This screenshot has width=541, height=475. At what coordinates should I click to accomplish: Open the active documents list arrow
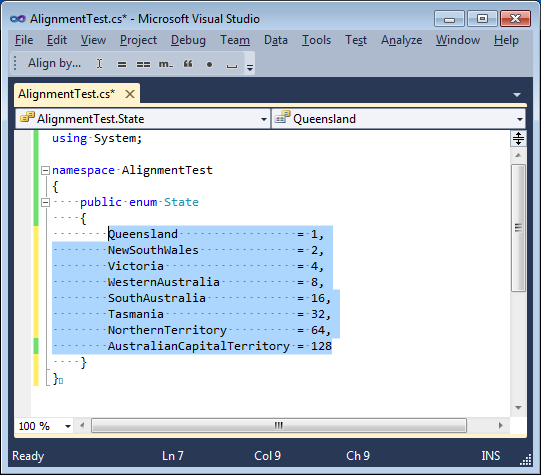tap(517, 95)
